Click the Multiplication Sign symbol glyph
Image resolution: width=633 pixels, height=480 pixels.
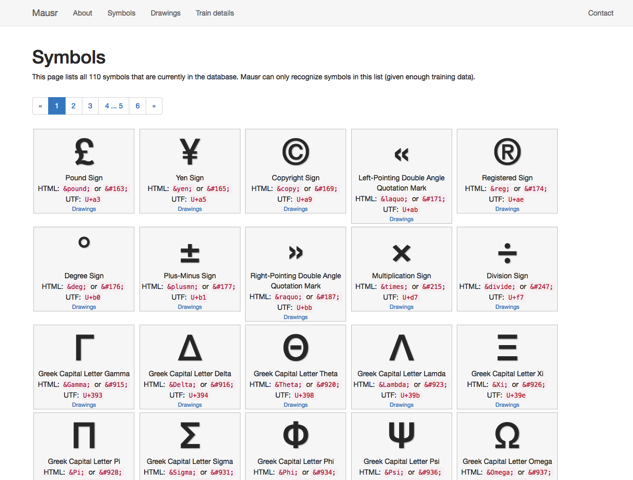click(x=401, y=254)
